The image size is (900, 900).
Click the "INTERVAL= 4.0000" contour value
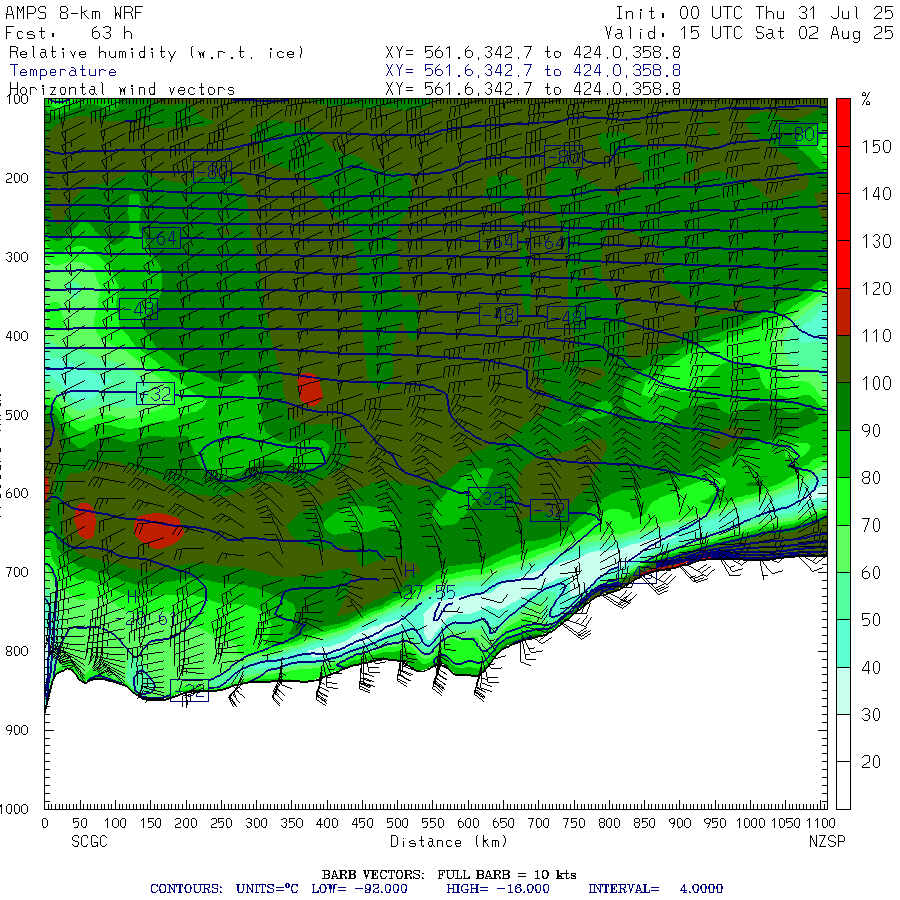tap(655, 889)
